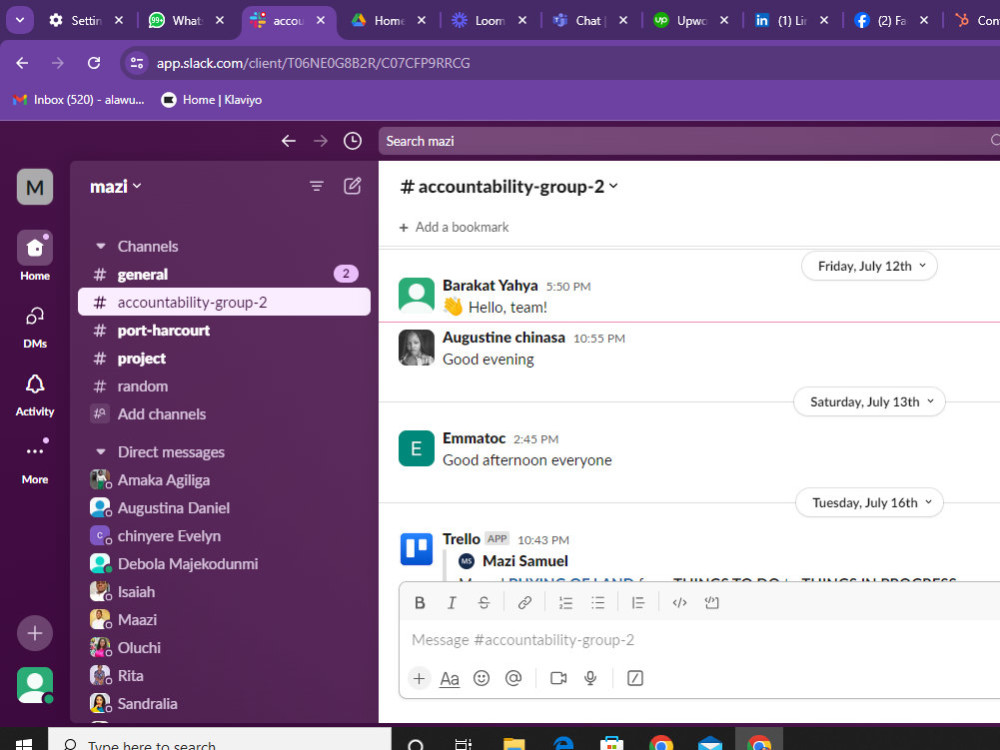Open the general channel

(224, 274)
